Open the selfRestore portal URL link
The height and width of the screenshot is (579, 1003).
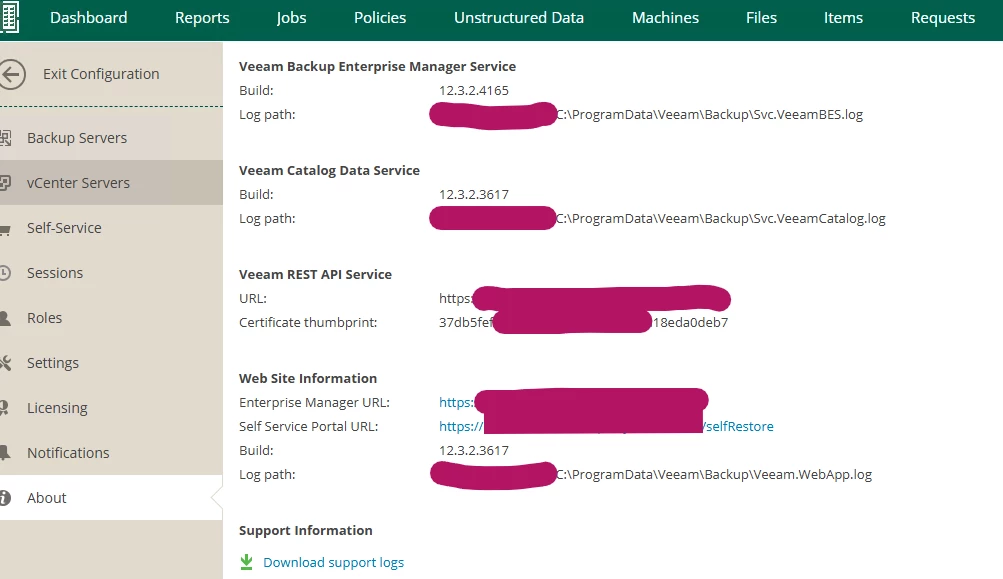click(x=606, y=426)
